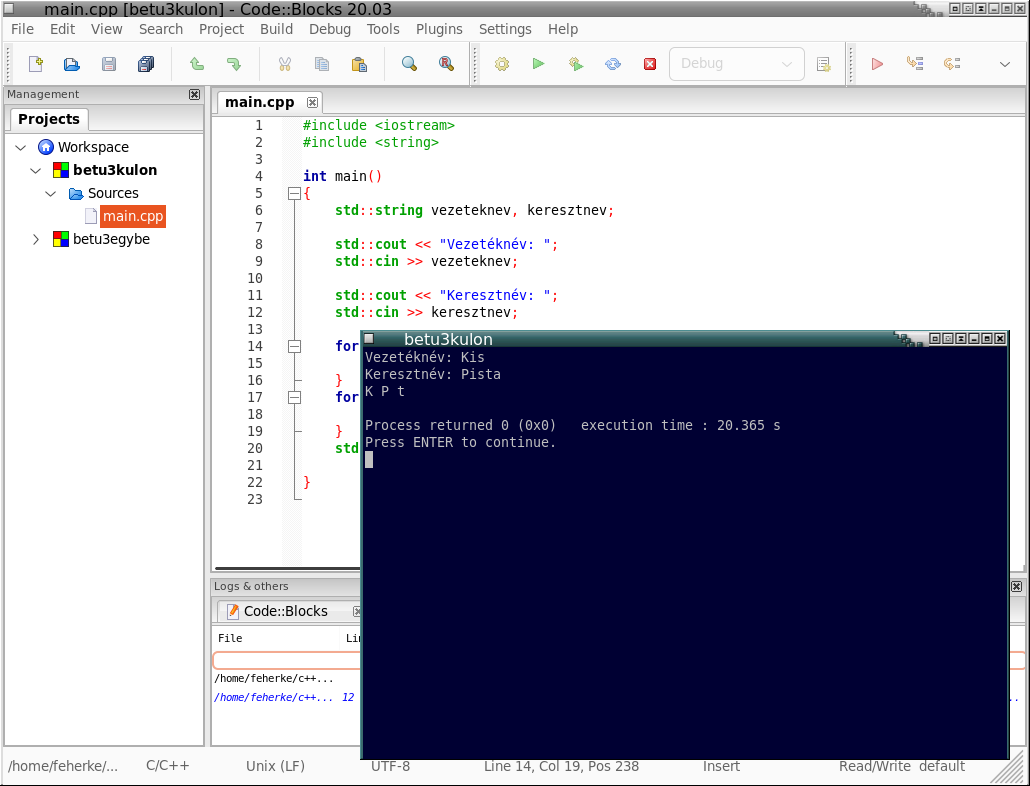Click the Insert mode status bar entry

point(721,766)
